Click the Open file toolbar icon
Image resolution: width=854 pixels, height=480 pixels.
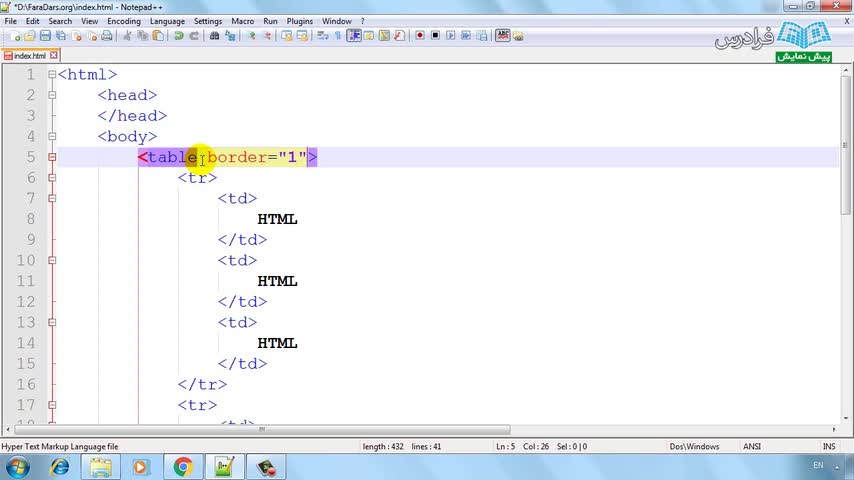30,36
